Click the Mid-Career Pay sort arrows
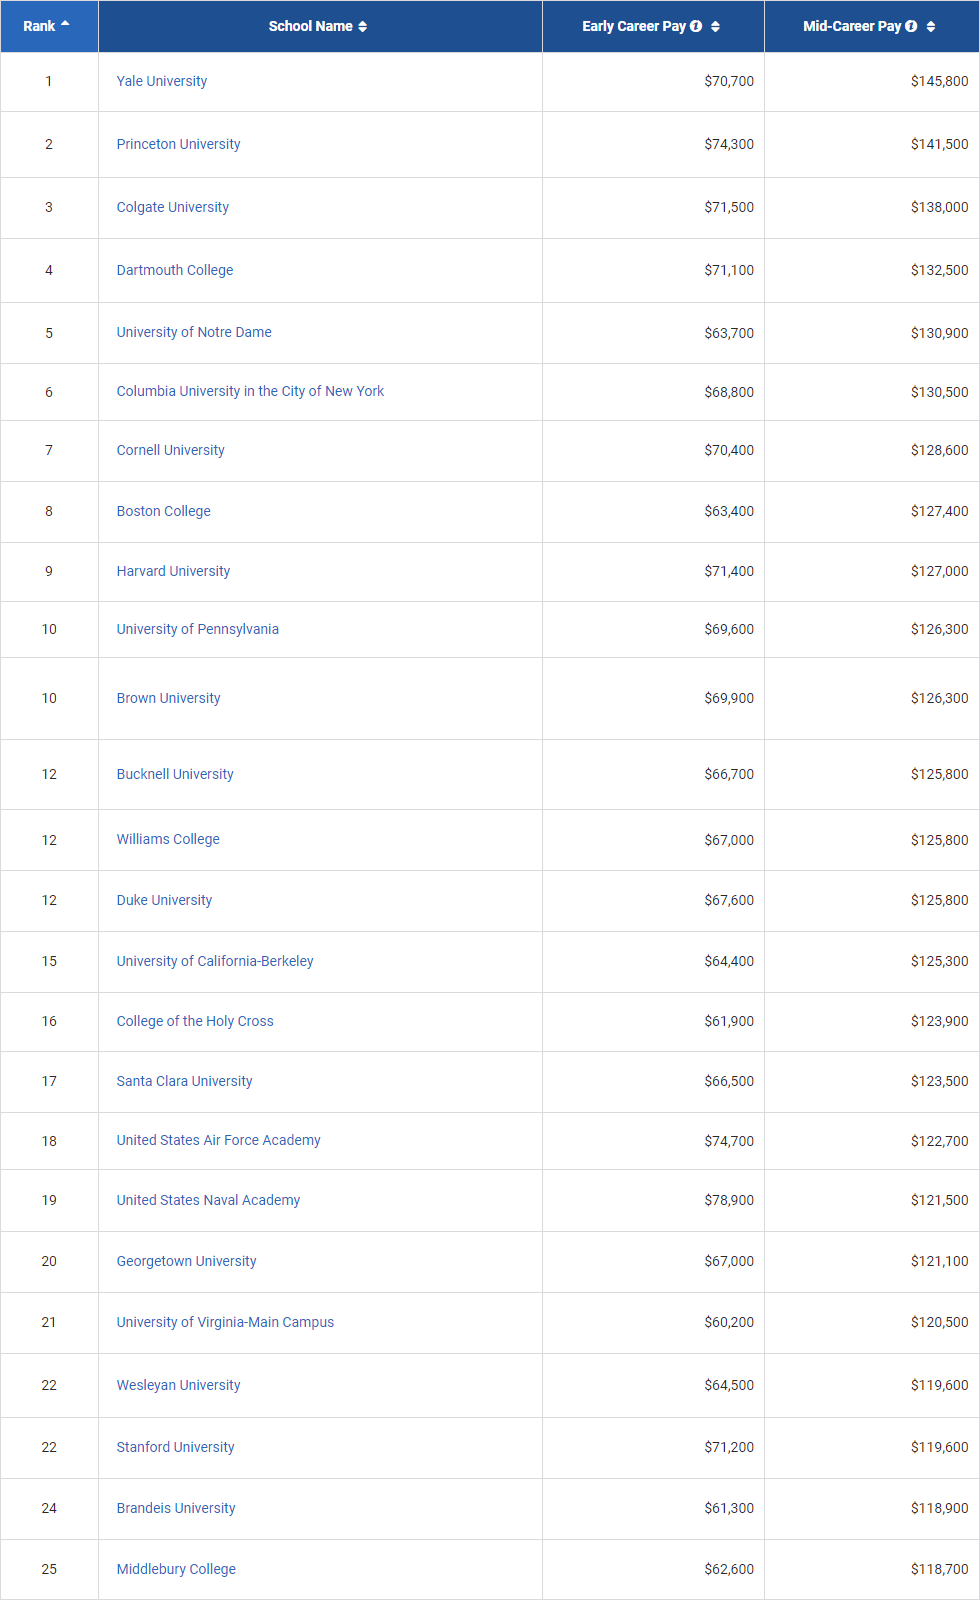This screenshot has height=1602, width=980. 931,27
